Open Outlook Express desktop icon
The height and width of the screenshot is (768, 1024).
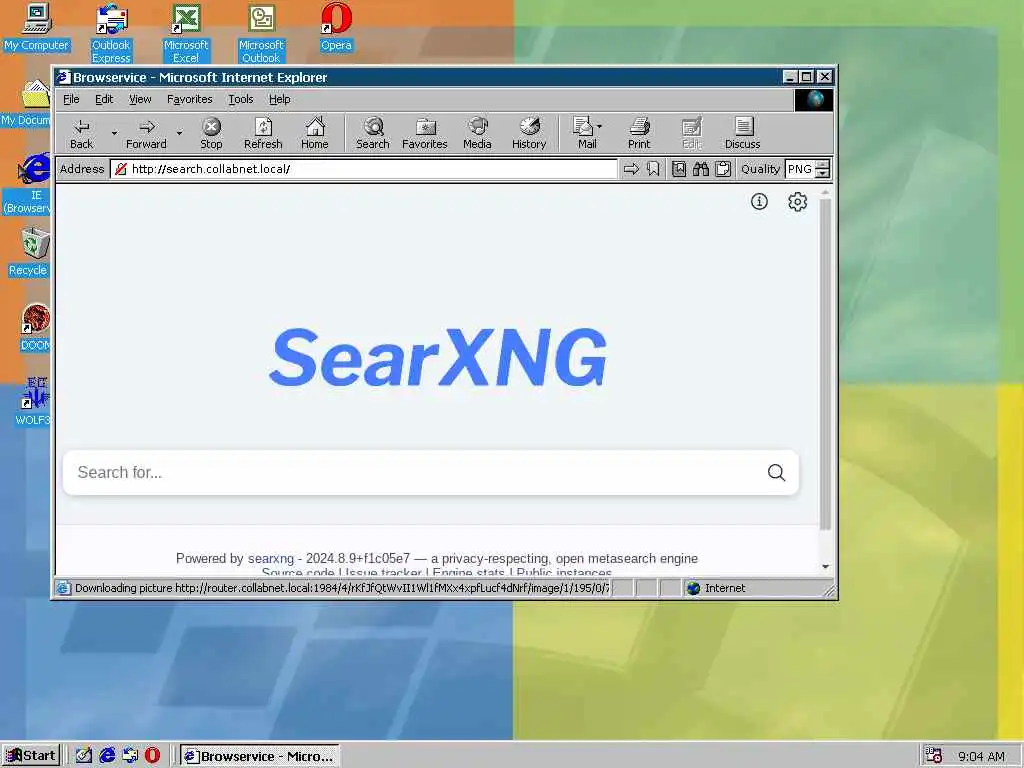pos(111,33)
